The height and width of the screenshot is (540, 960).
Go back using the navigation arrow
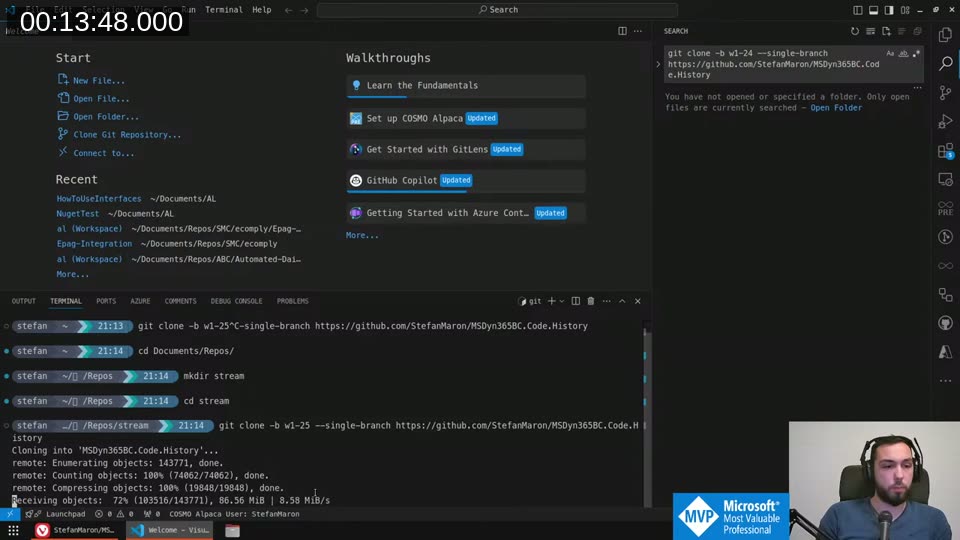pyautogui.click(x=288, y=10)
